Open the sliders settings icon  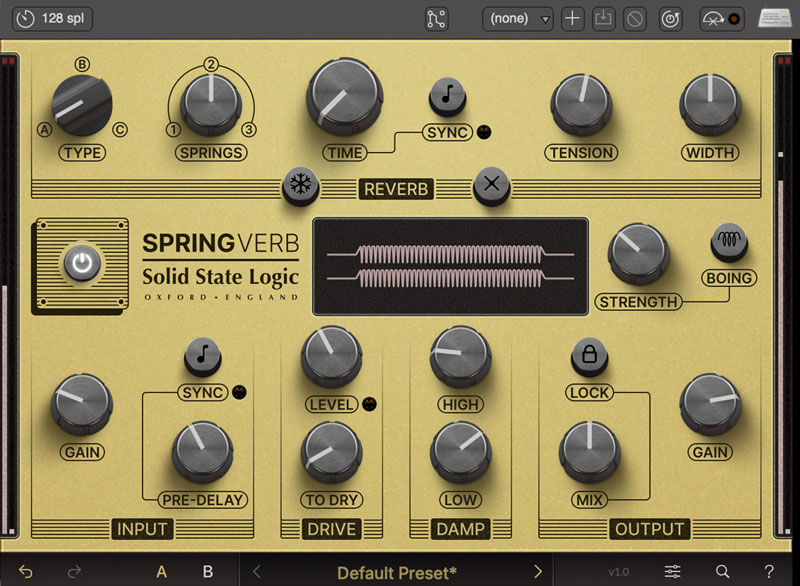pyautogui.click(x=672, y=572)
